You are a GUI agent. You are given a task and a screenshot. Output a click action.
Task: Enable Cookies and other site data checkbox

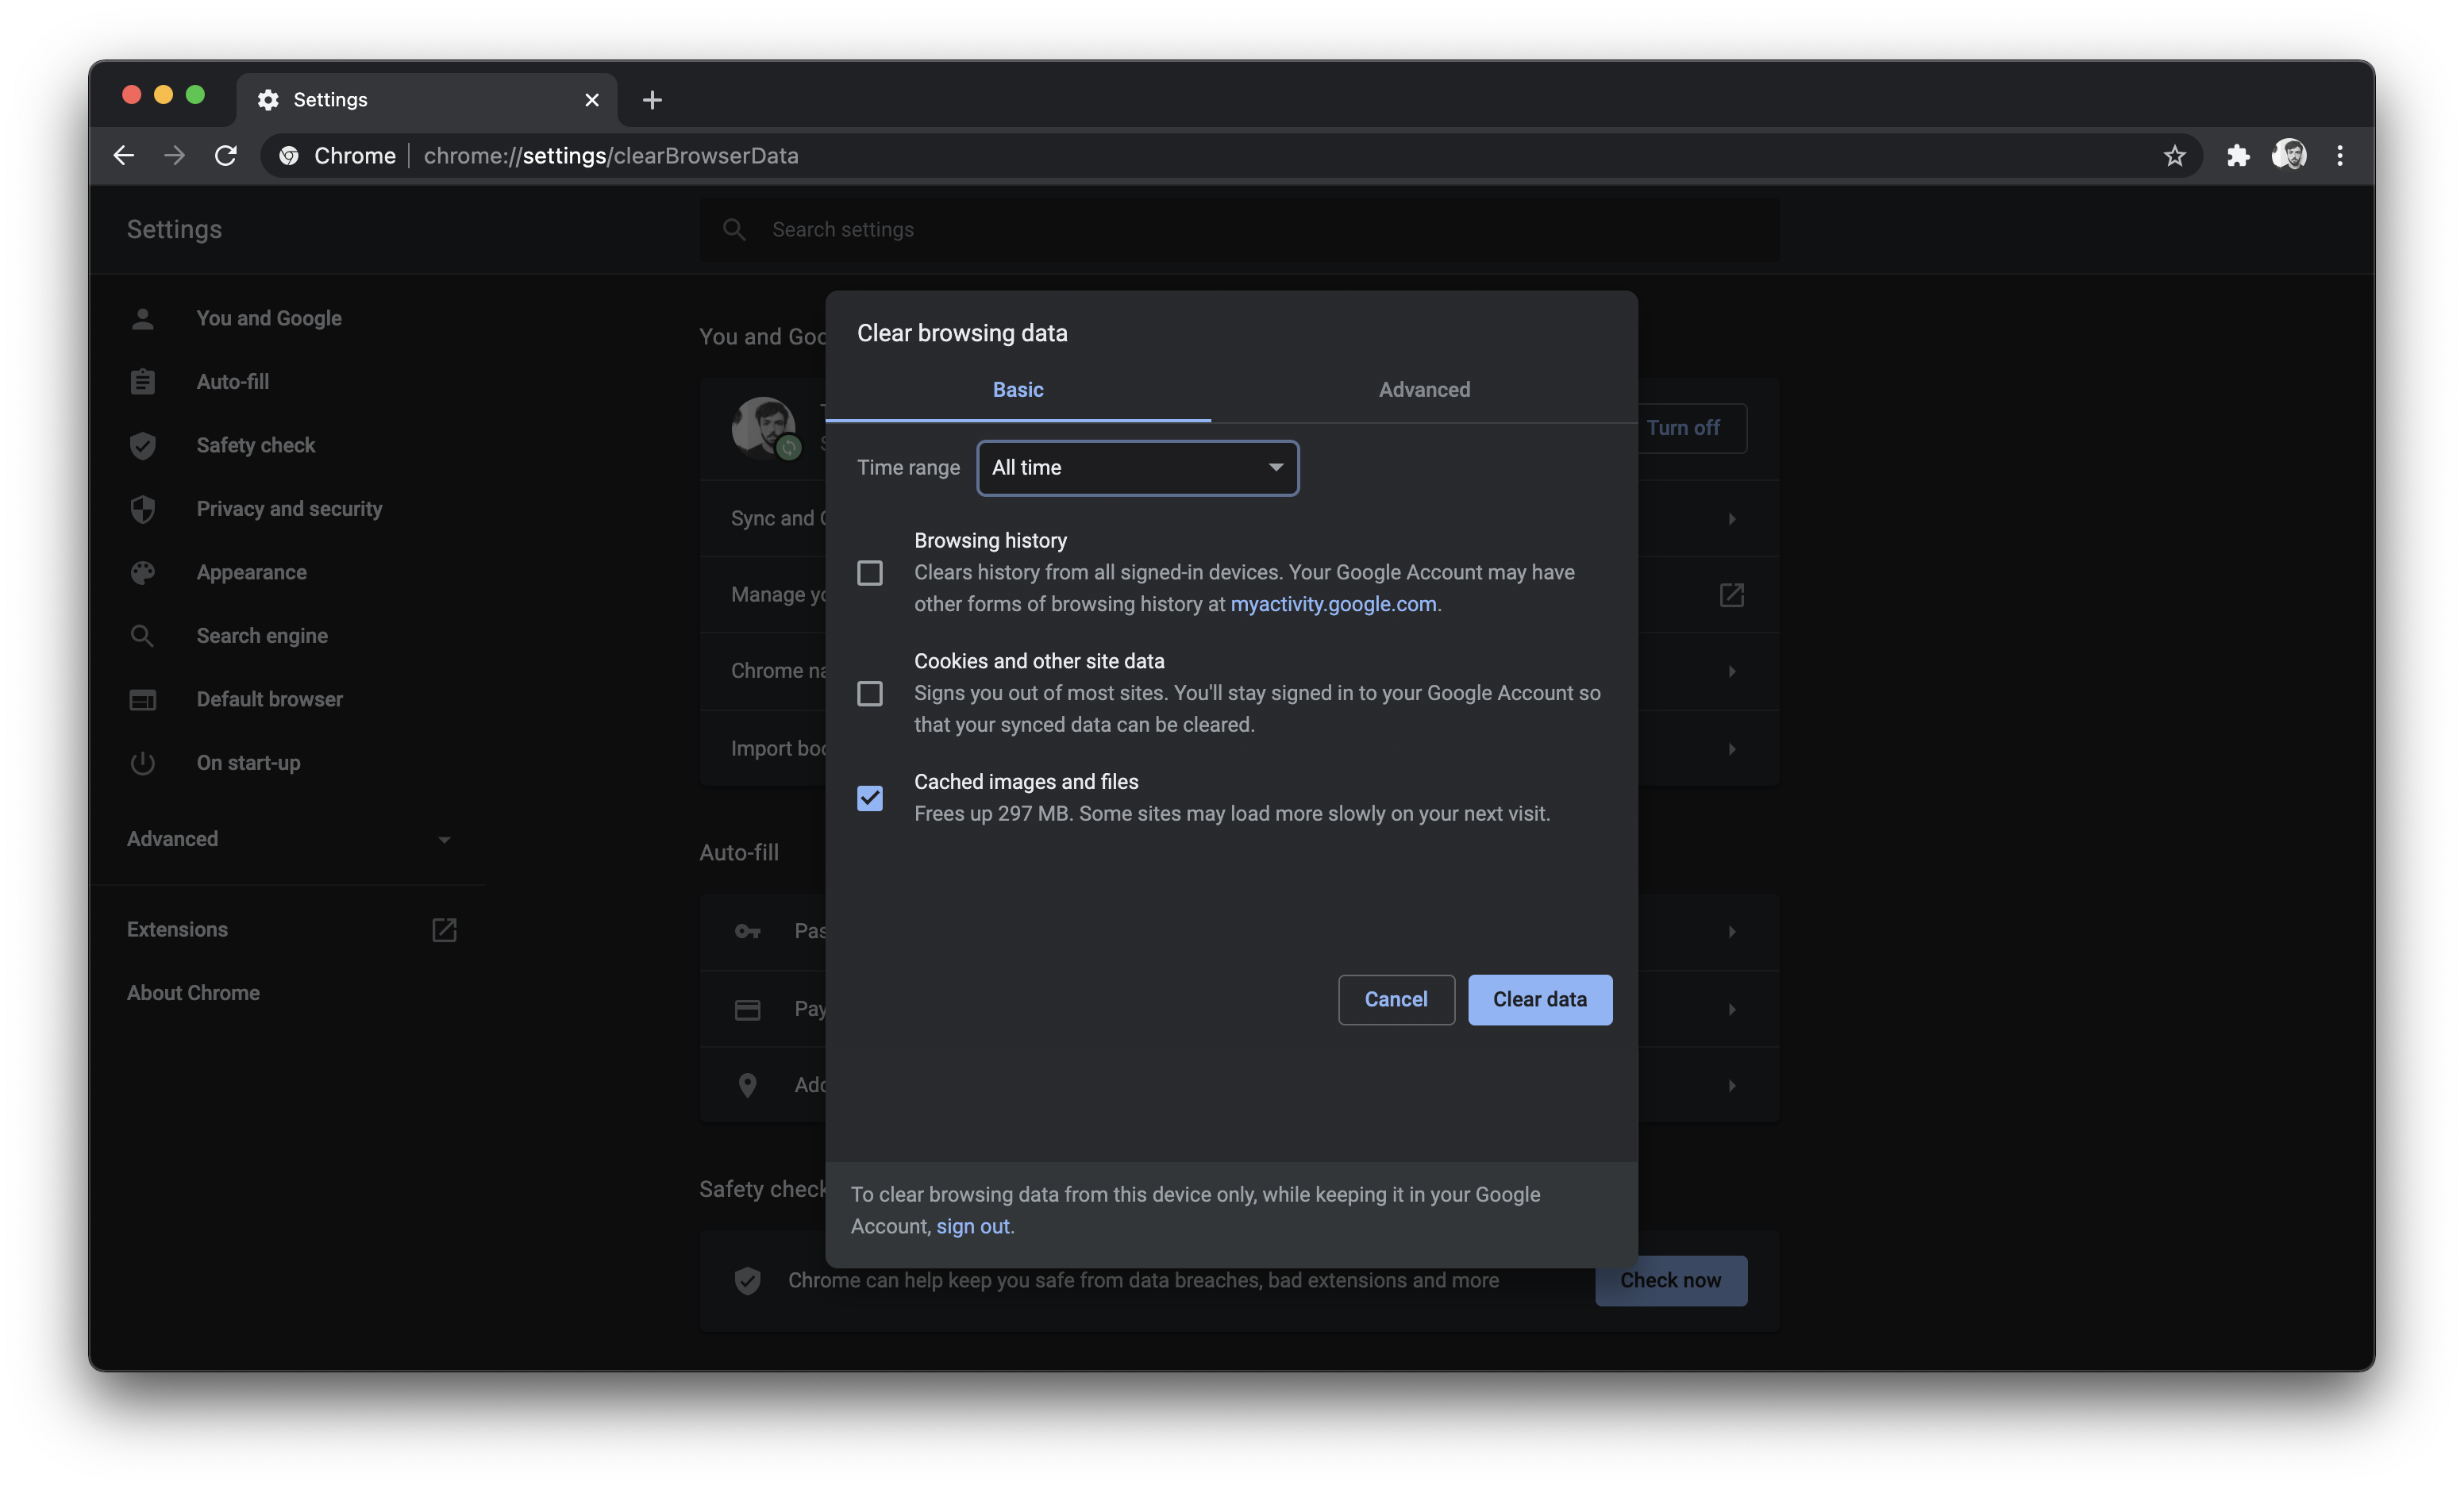(869, 693)
